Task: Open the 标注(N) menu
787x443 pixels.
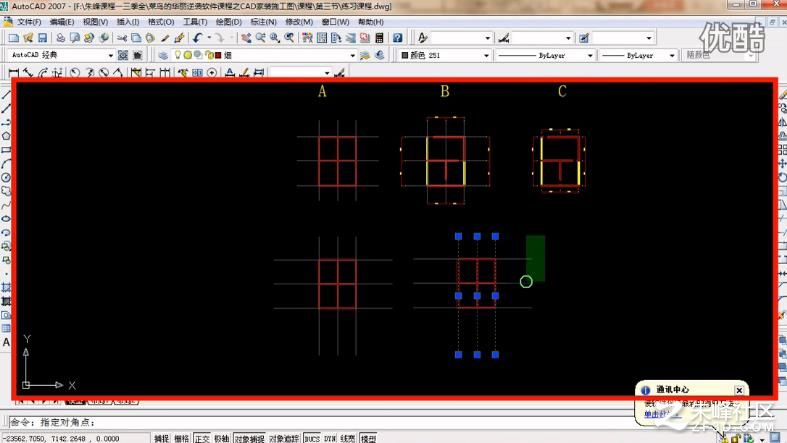Action: [264, 22]
